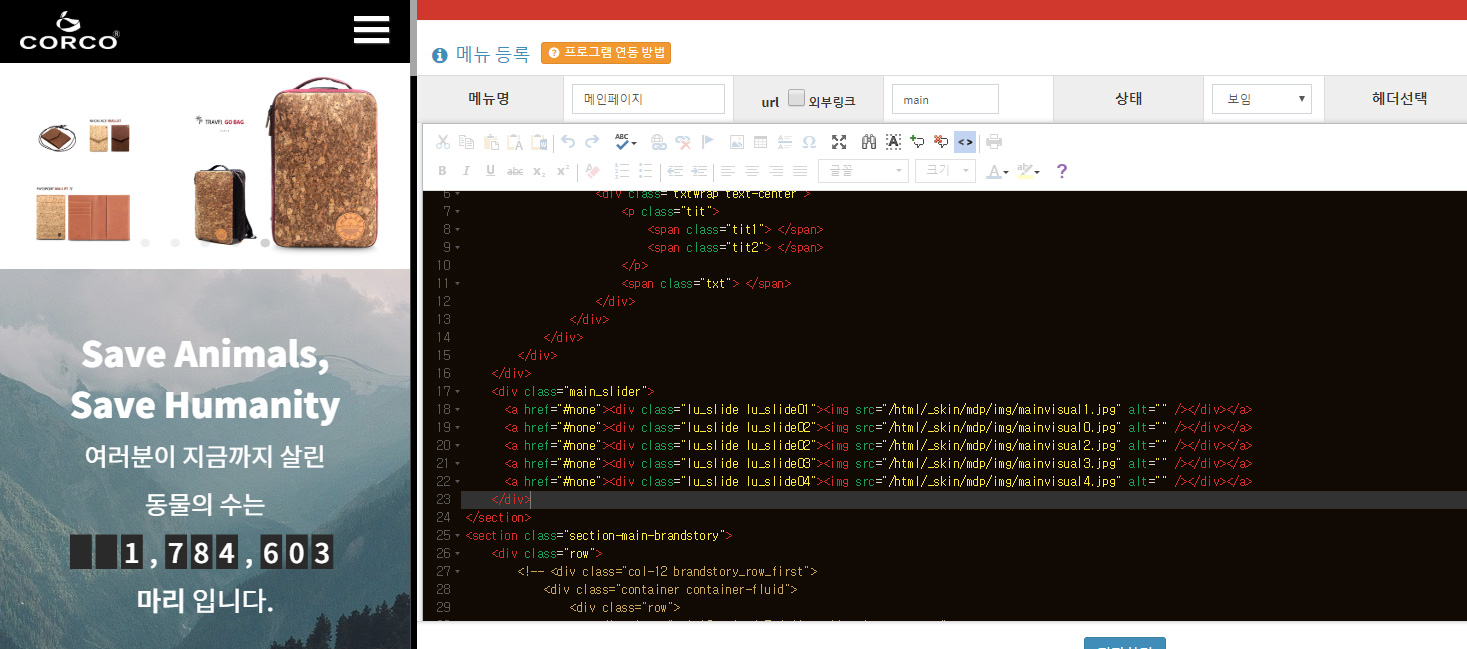Check the 외부링크 checkbox
This screenshot has width=1467, height=649.
(796, 98)
